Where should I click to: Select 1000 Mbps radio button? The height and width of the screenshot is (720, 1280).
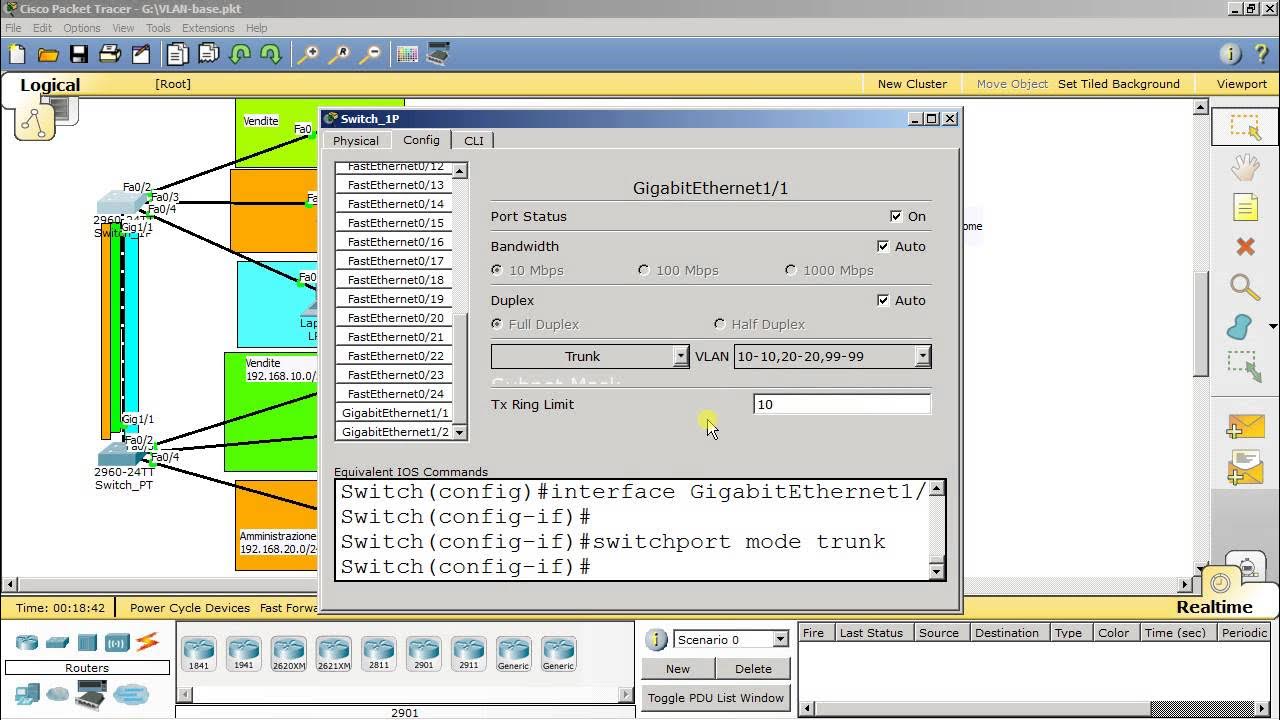pos(791,270)
